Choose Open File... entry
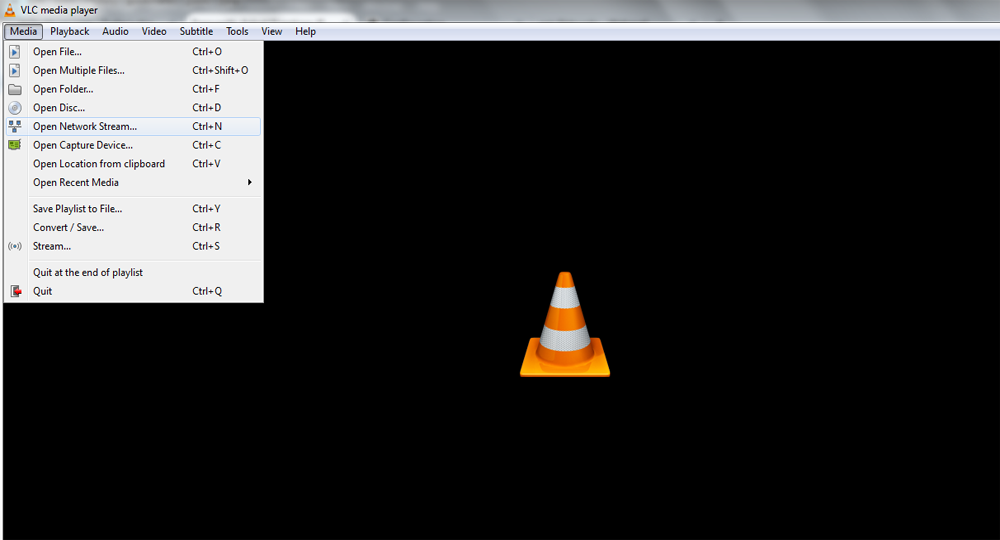 (x=133, y=52)
